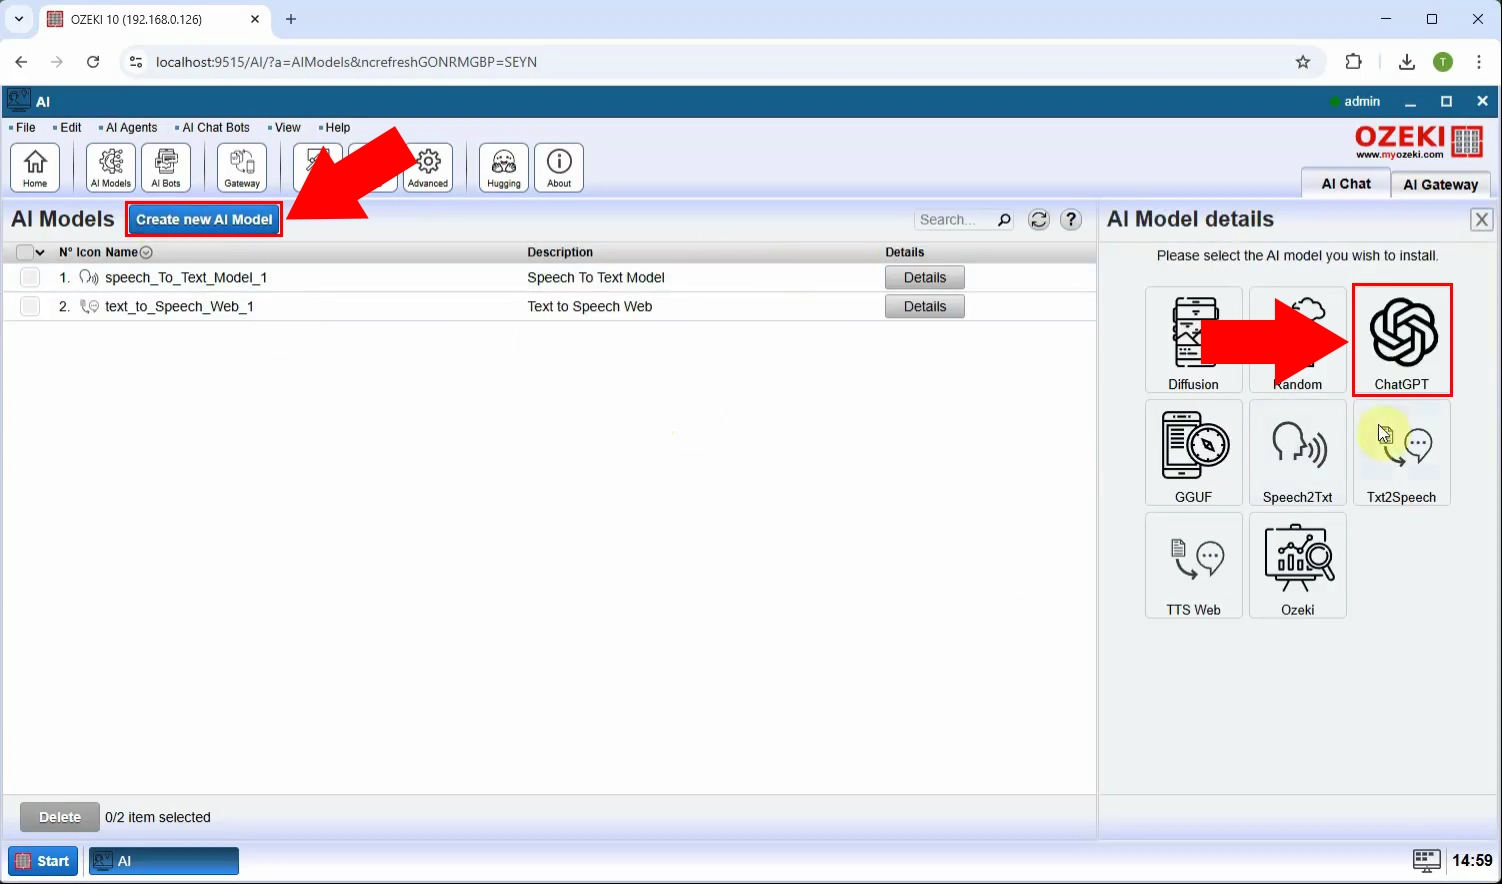The image size is (1502, 884).
Task: Select the Txt2Speech model tile
Action: 1402,453
